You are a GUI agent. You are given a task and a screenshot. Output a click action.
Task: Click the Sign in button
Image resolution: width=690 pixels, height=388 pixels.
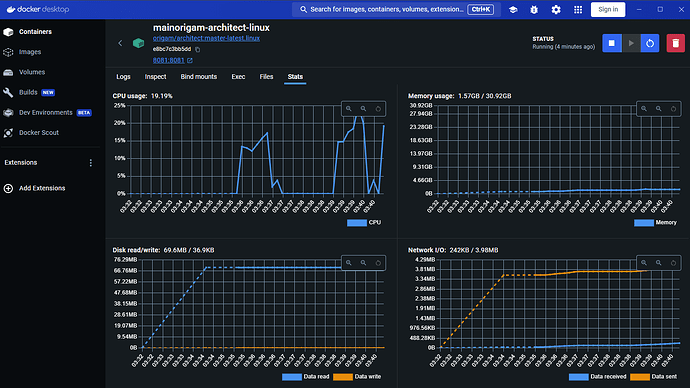(x=608, y=9)
